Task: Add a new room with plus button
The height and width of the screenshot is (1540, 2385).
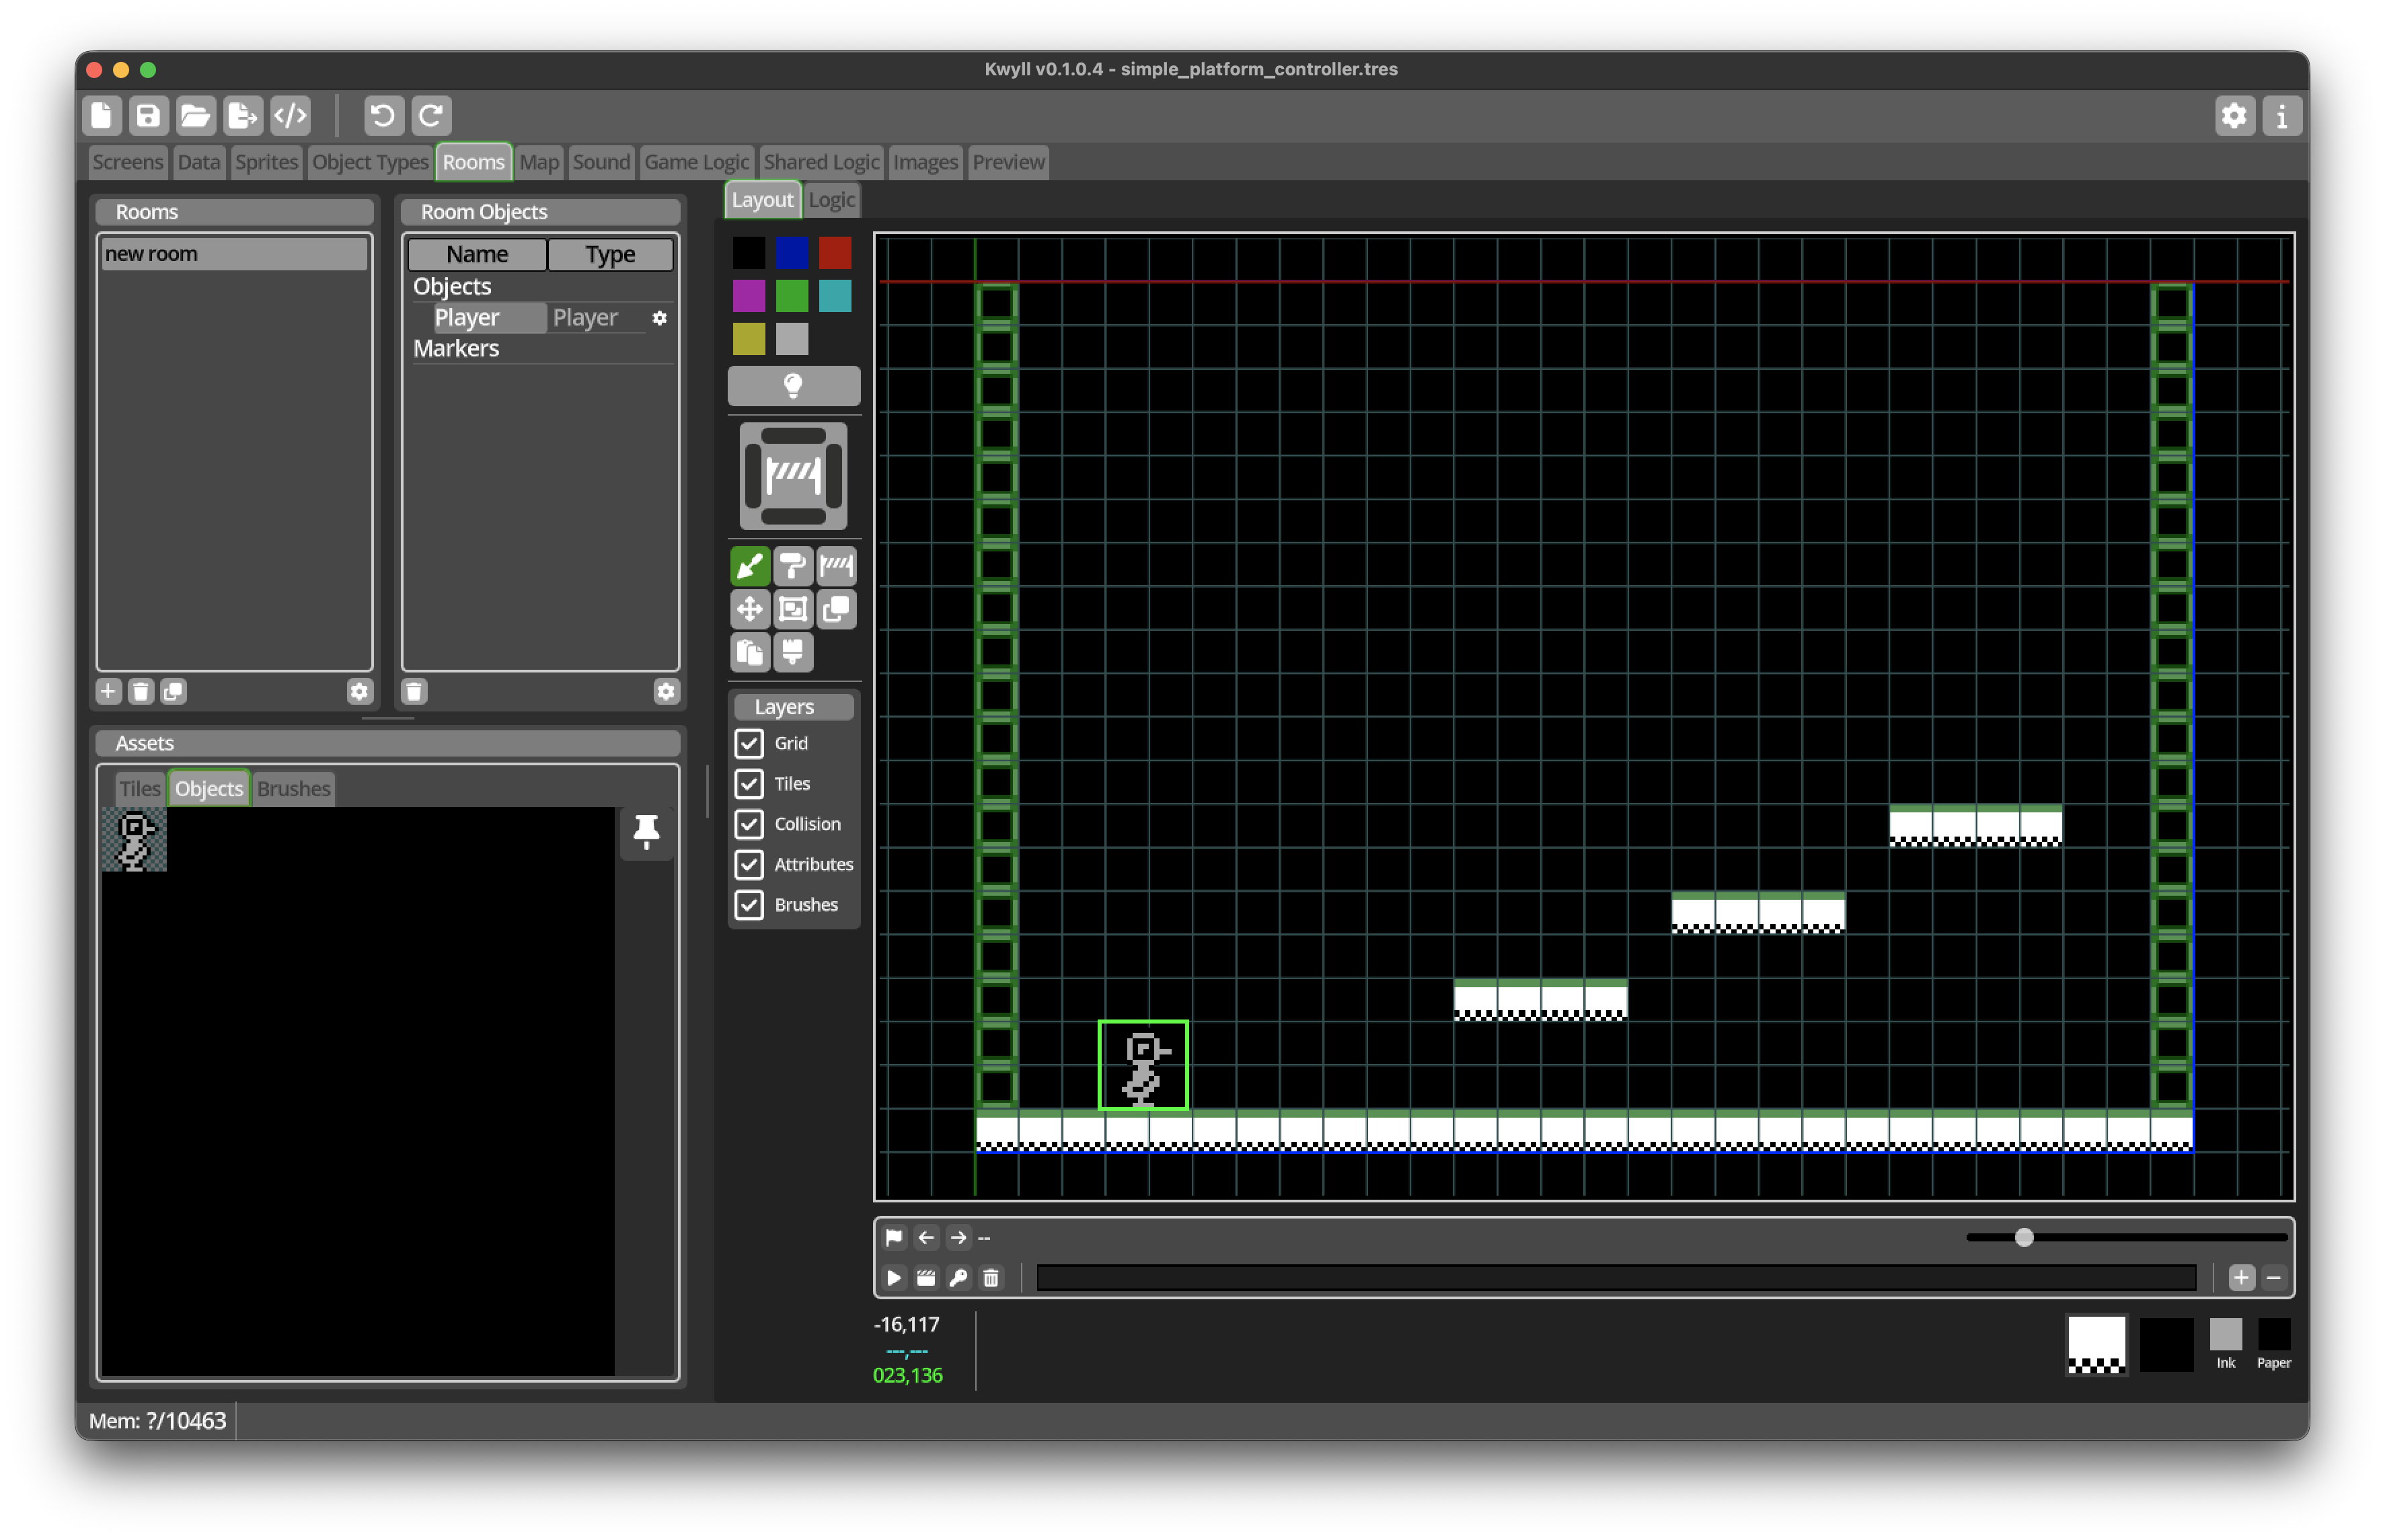Action: coord(108,692)
